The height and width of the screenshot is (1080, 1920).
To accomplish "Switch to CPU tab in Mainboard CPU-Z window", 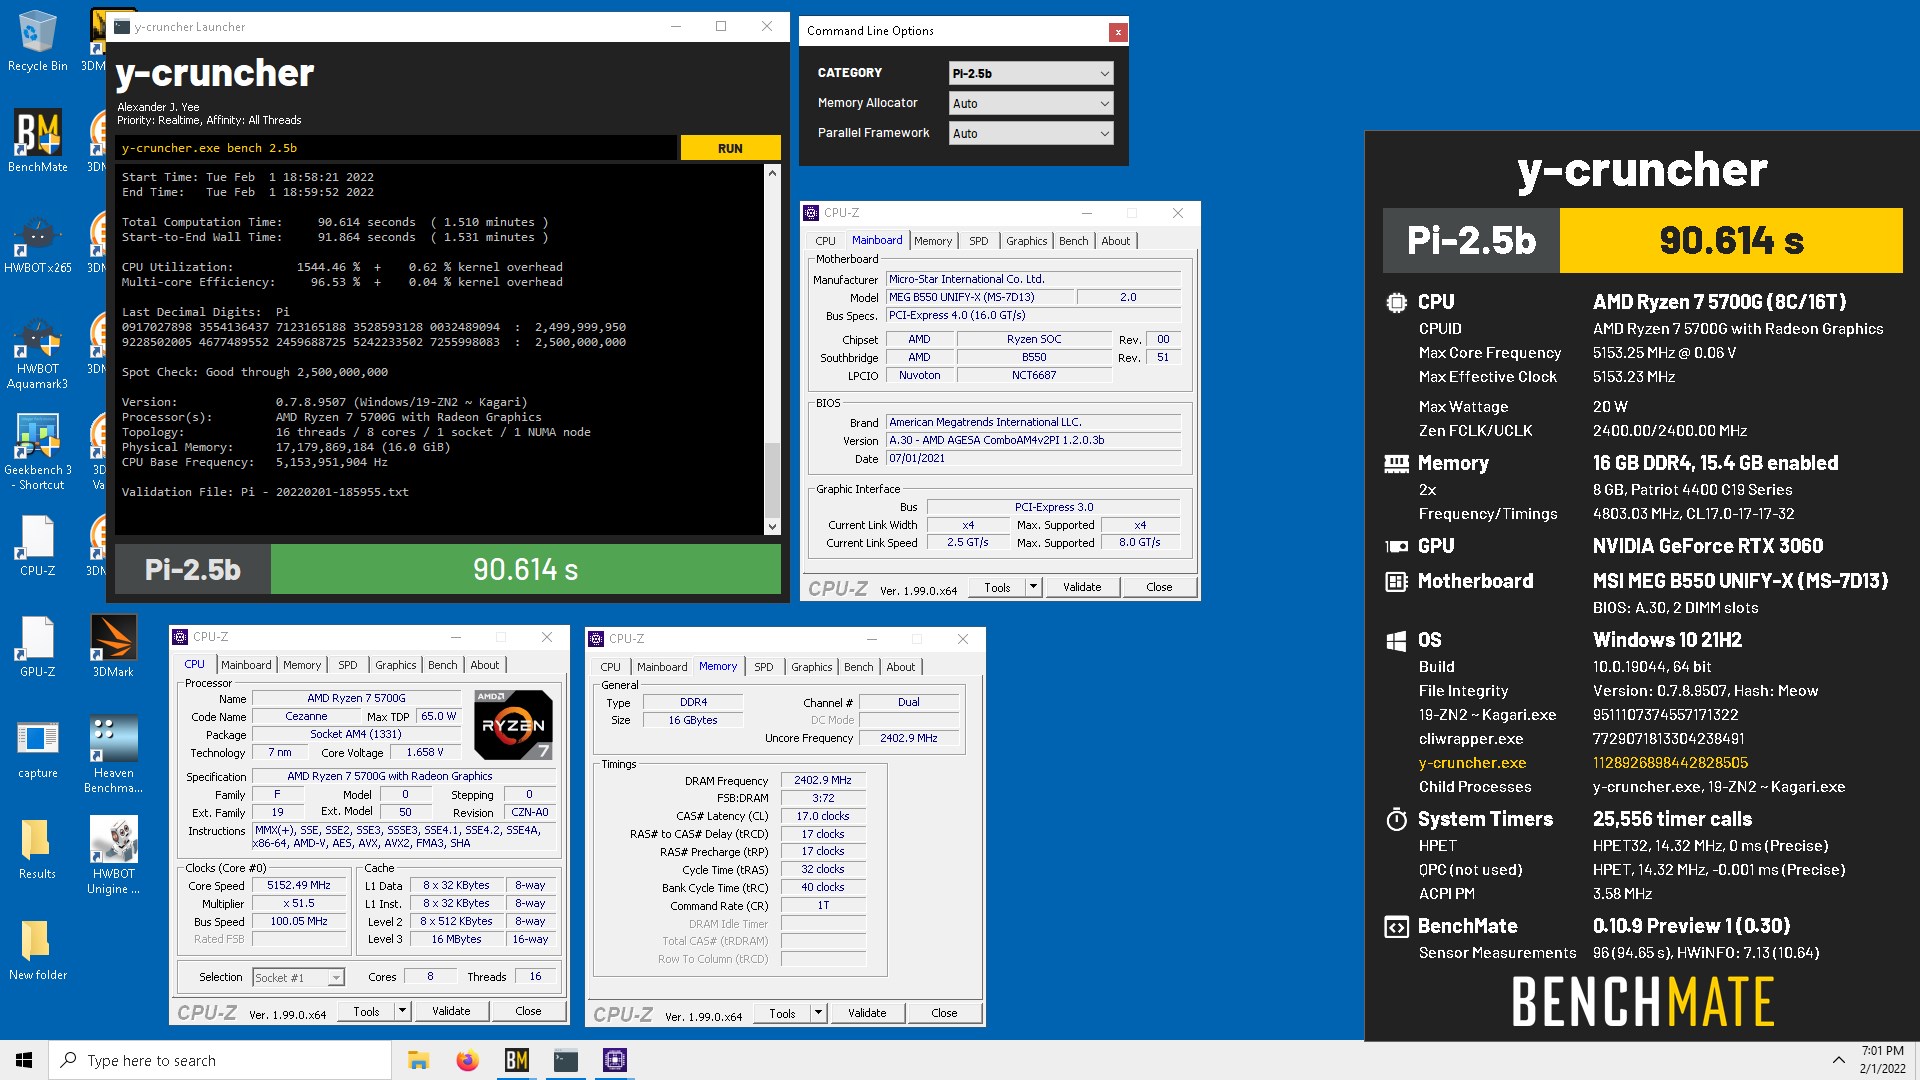I will click(x=825, y=241).
